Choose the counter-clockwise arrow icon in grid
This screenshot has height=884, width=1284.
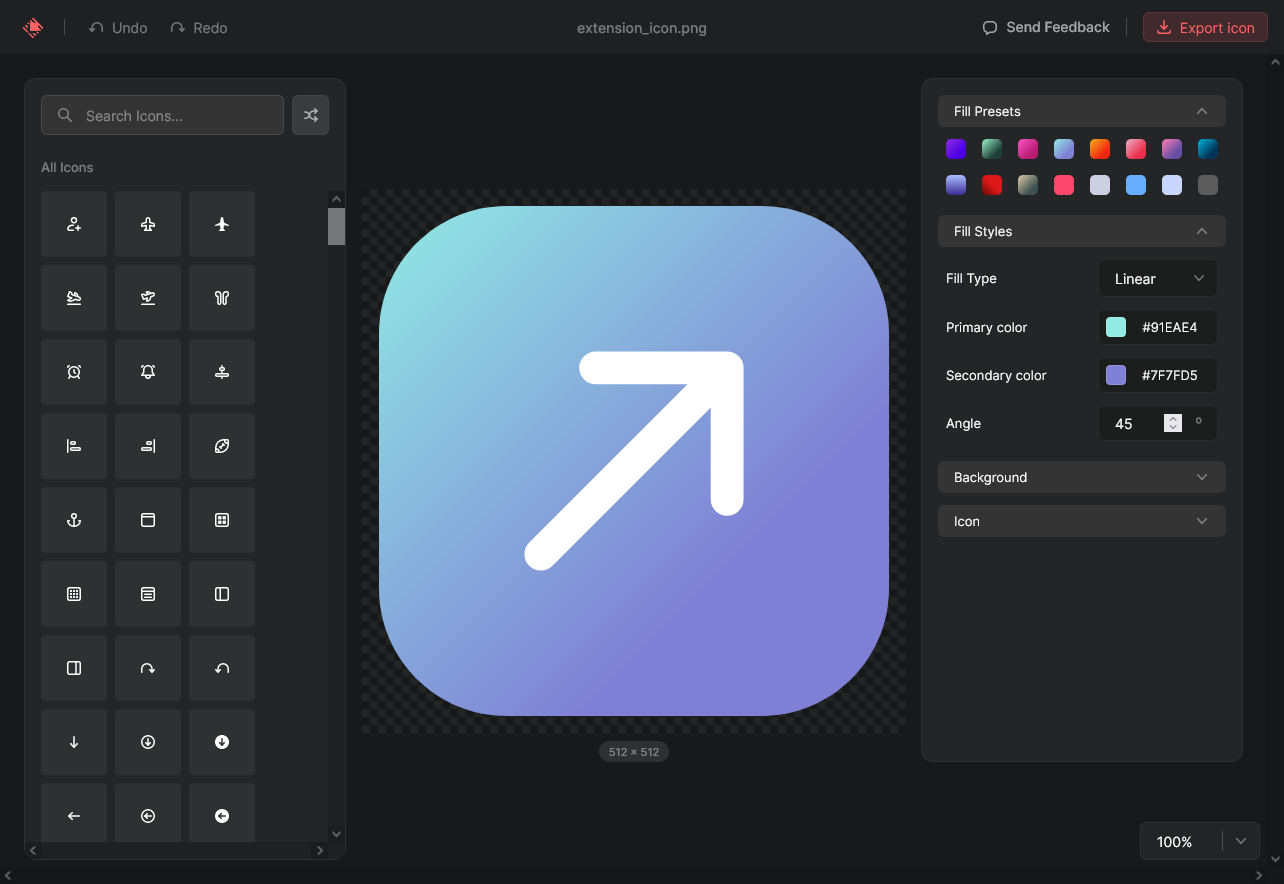pos(222,668)
